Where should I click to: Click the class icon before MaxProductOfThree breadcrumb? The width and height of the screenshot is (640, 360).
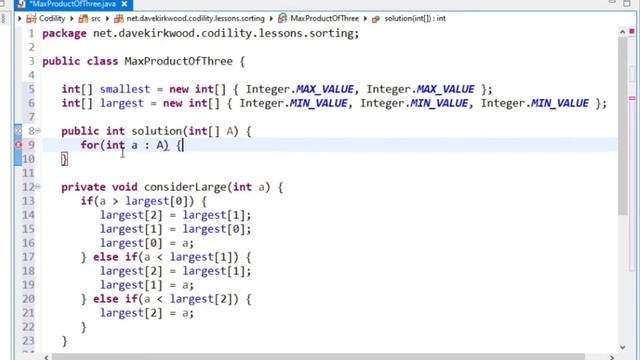click(x=282, y=18)
